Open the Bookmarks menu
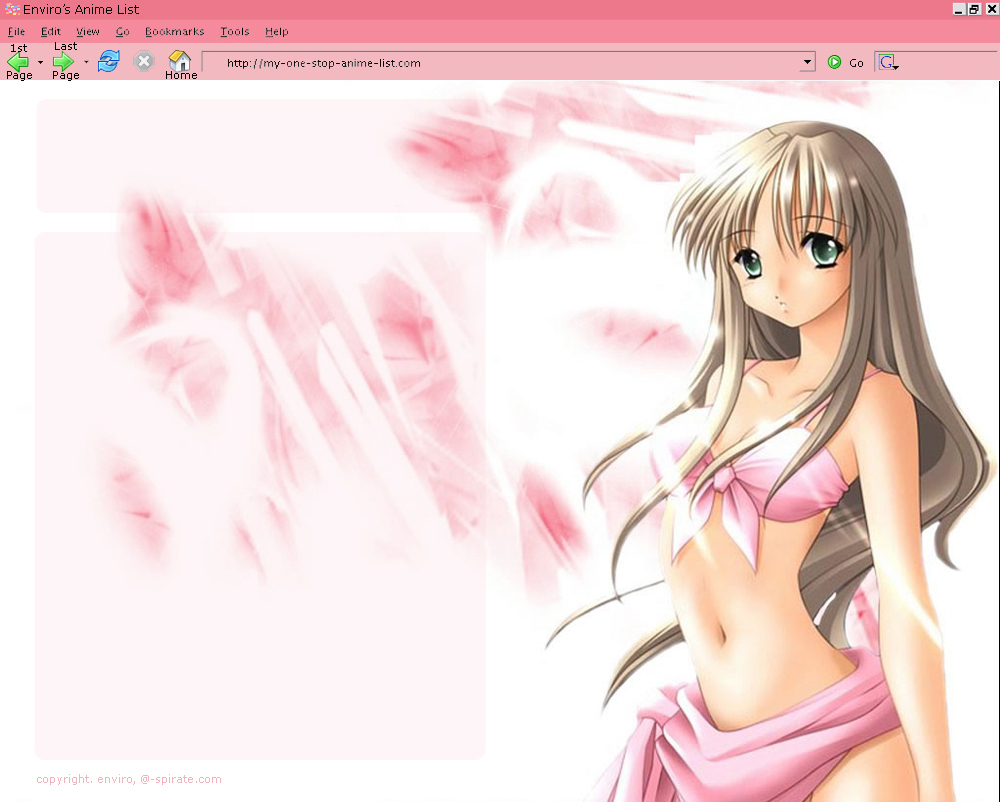This screenshot has height=802, width=1000. click(174, 31)
